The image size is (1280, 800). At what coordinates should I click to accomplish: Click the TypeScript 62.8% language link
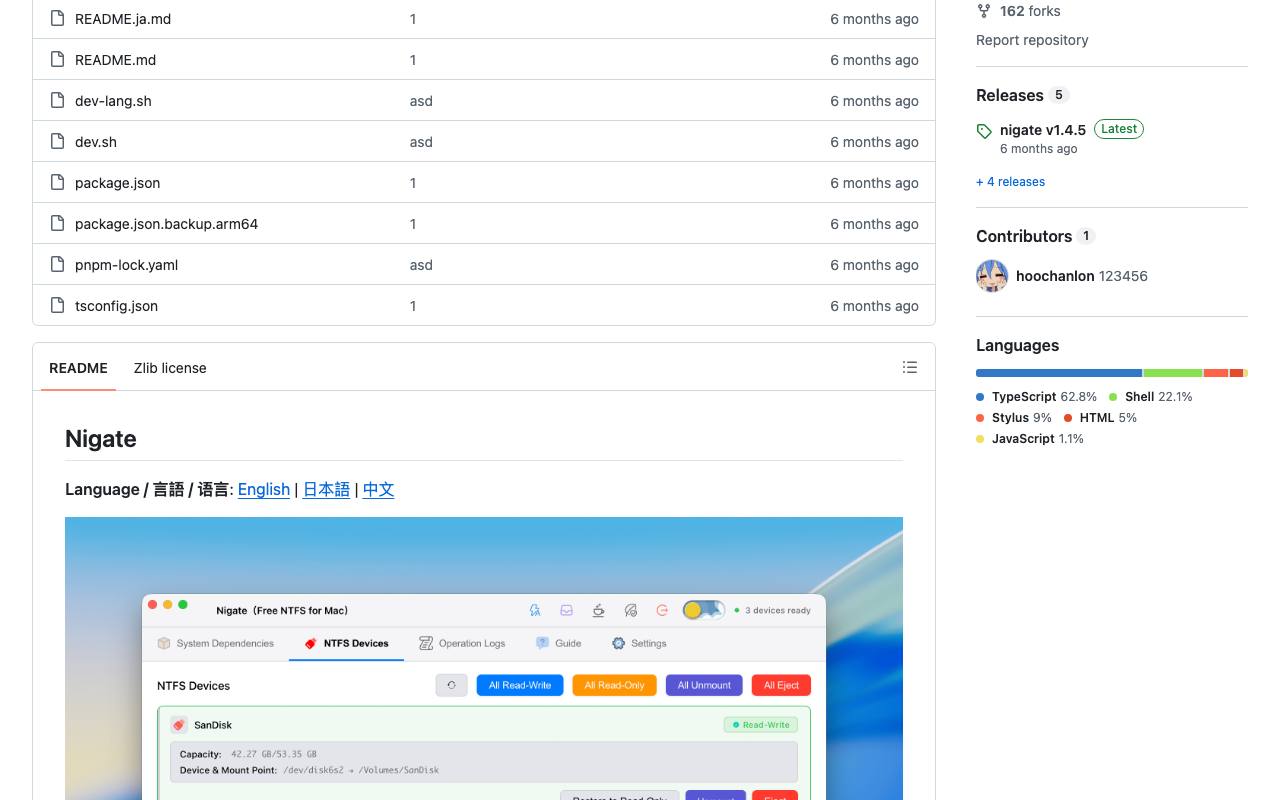click(x=1036, y=397)
